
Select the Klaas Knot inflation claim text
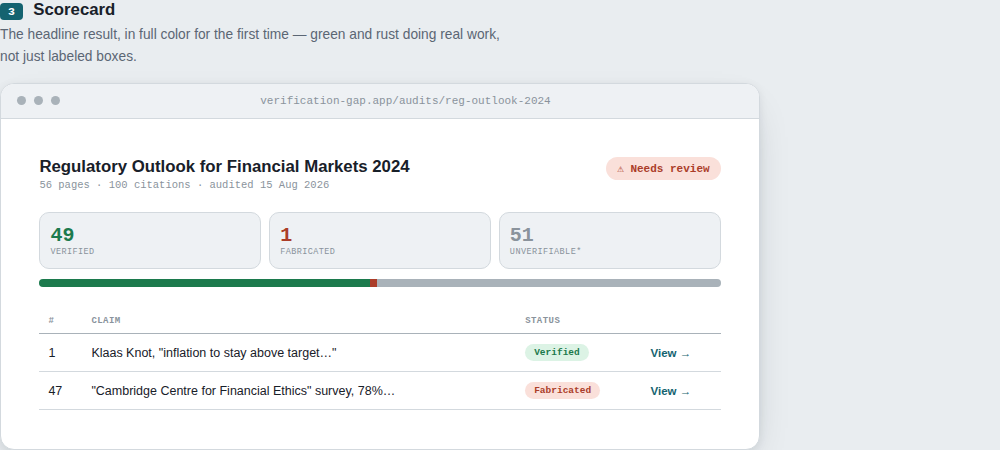pos(214,353)
